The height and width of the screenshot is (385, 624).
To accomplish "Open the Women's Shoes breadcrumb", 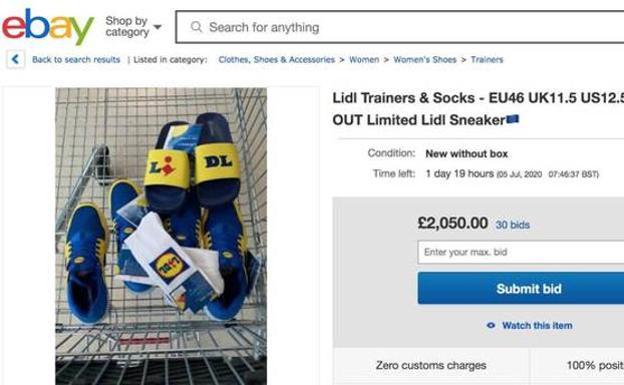I will tap(425, 60).
